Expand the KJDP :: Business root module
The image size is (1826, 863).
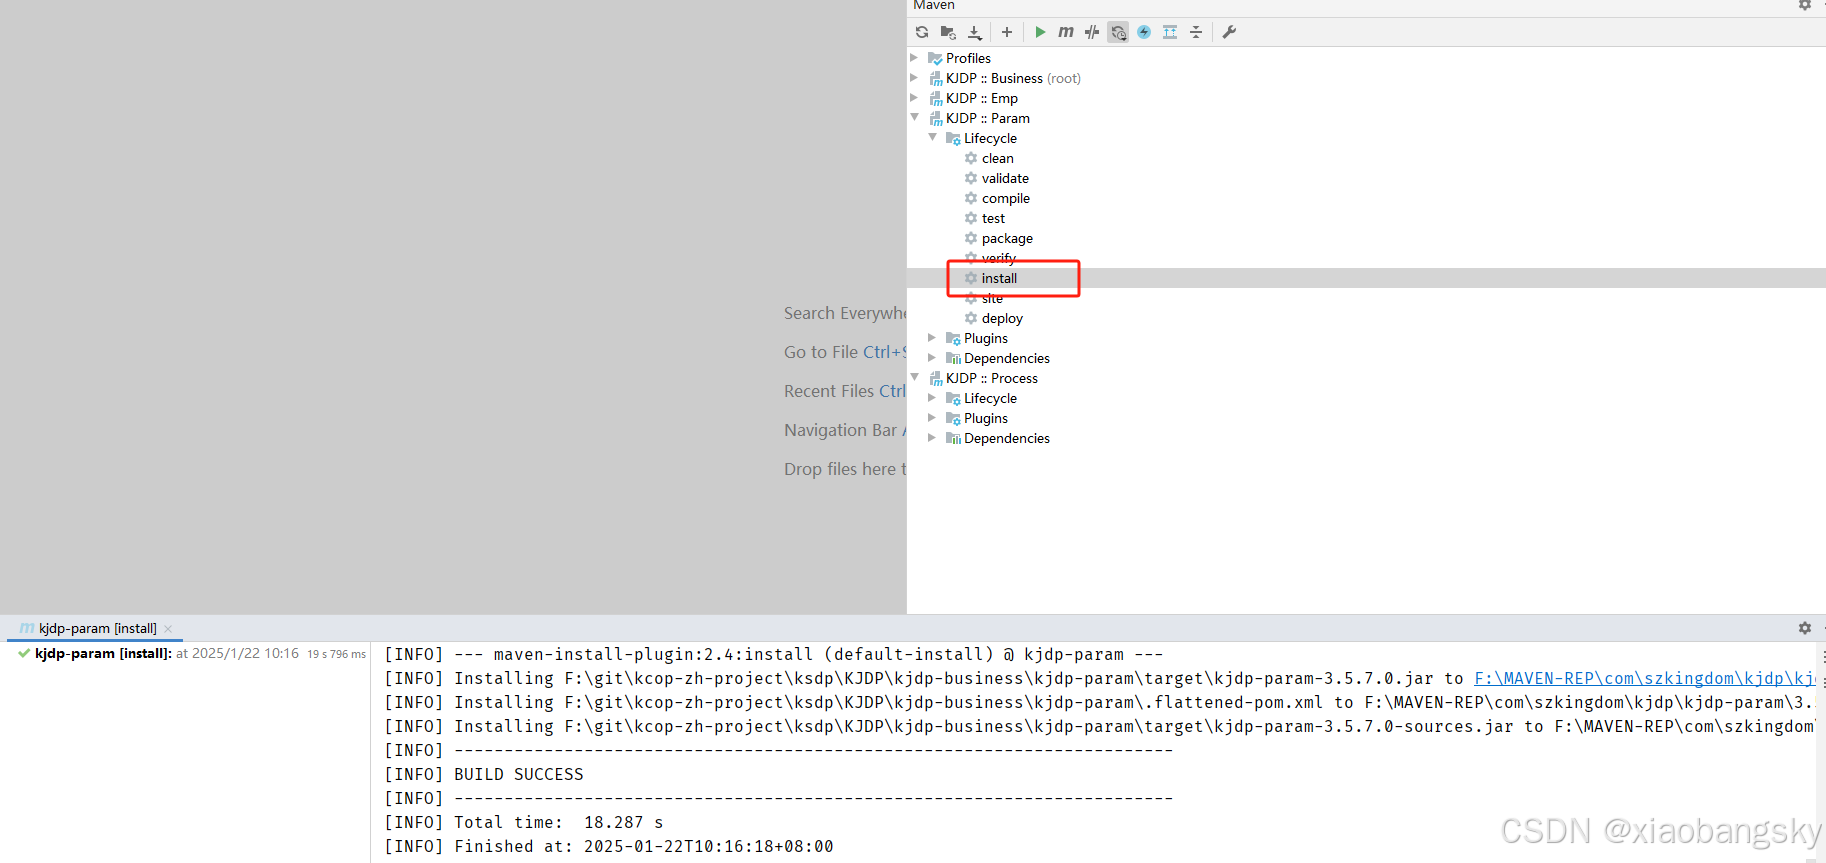point(914,78)
